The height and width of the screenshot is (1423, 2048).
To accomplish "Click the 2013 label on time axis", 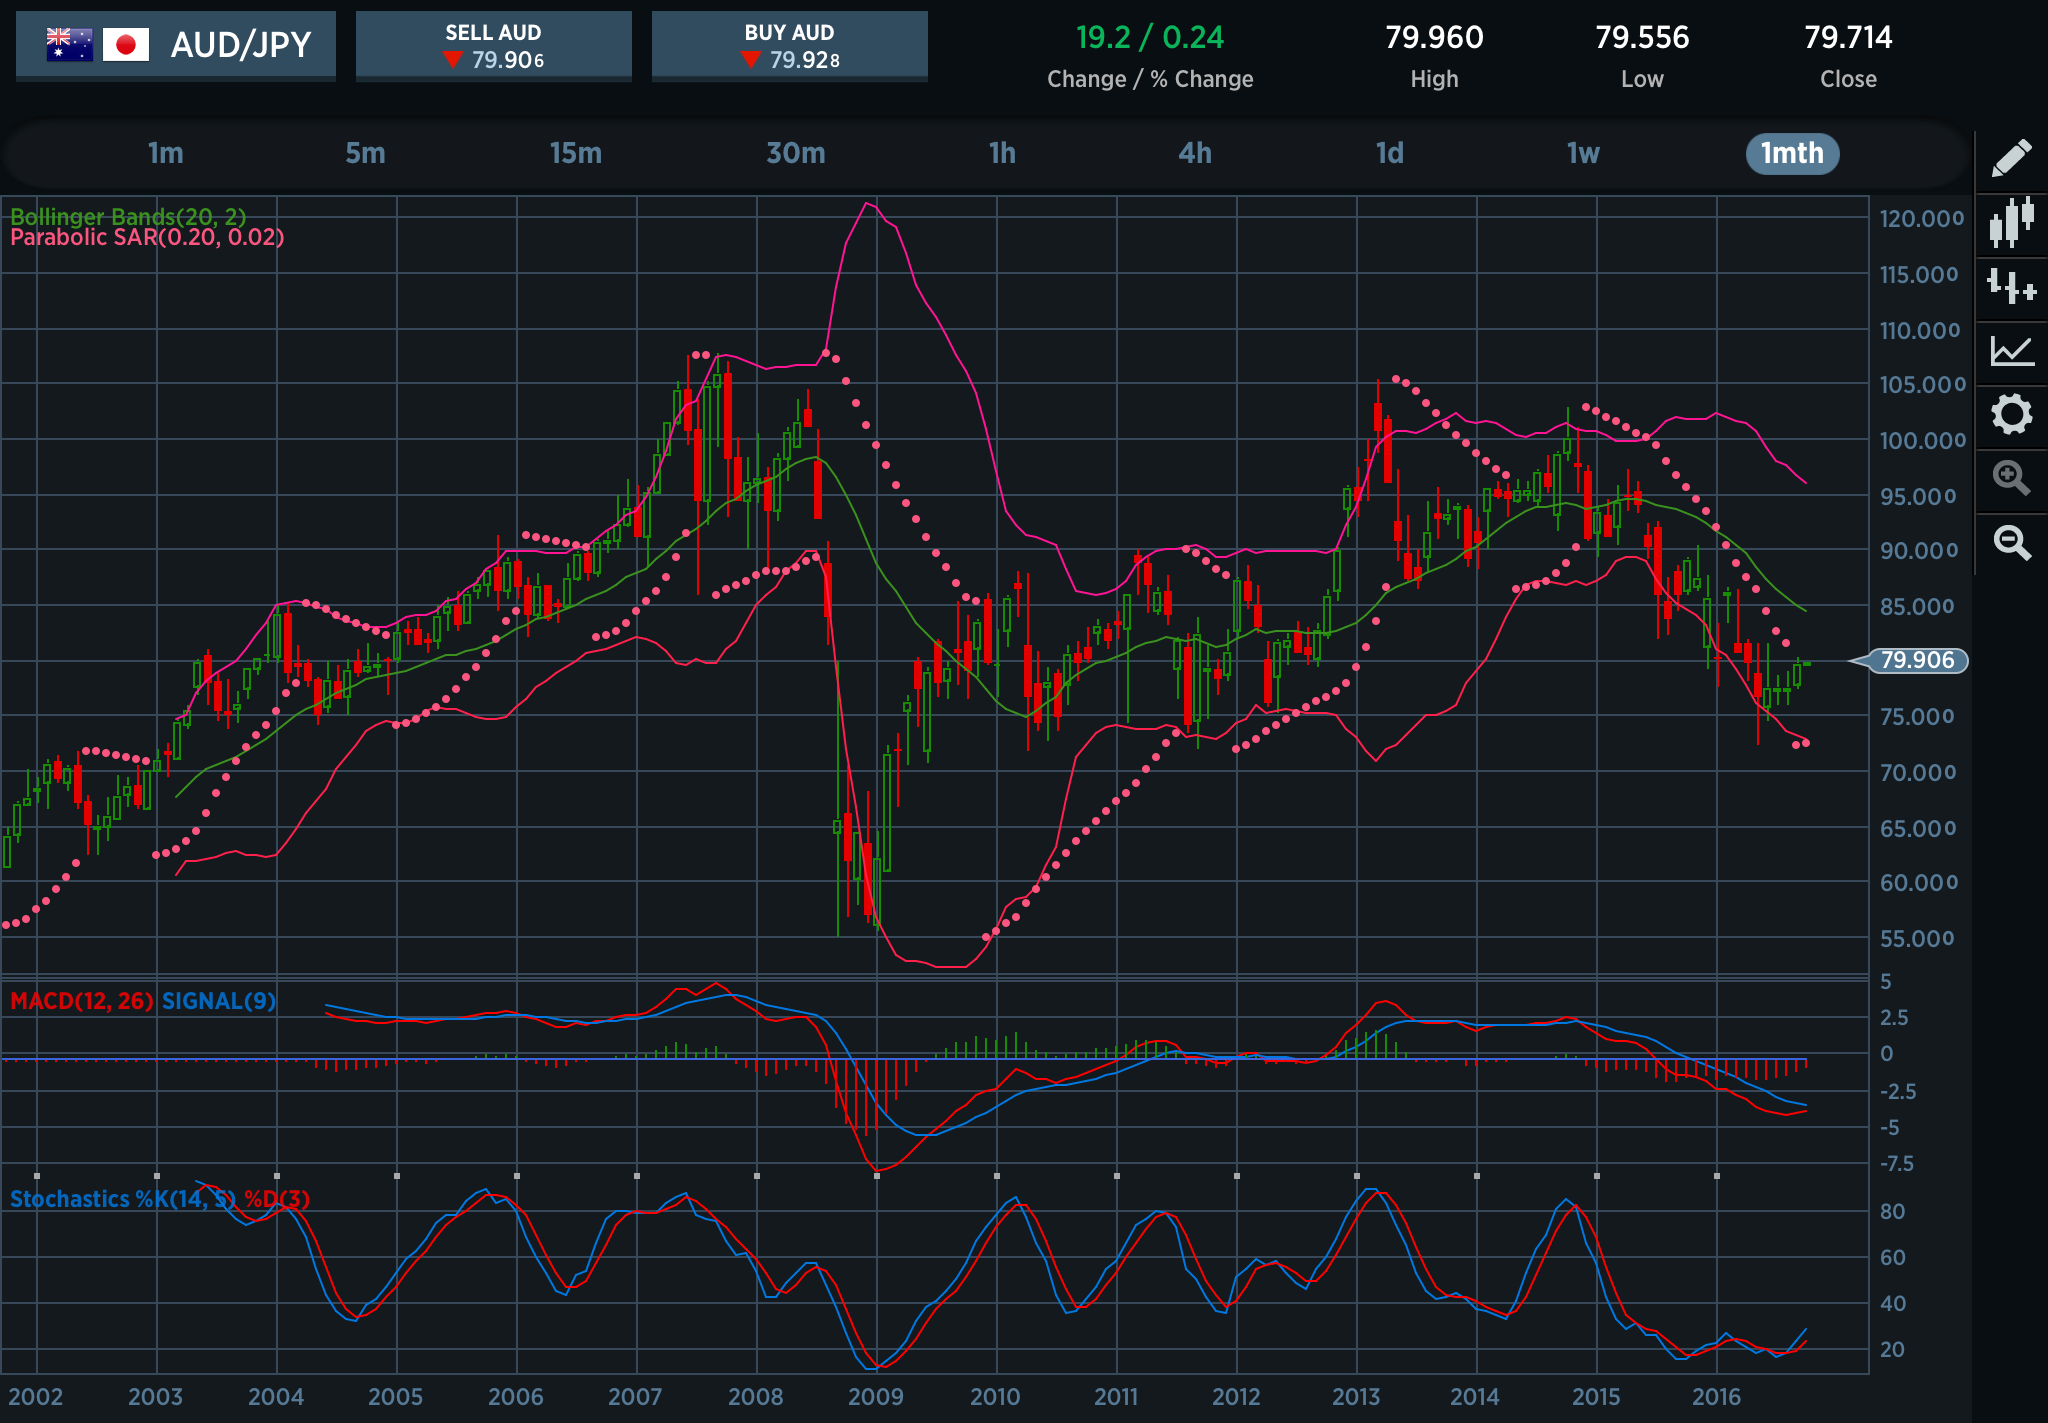I will point(1356,1397).
